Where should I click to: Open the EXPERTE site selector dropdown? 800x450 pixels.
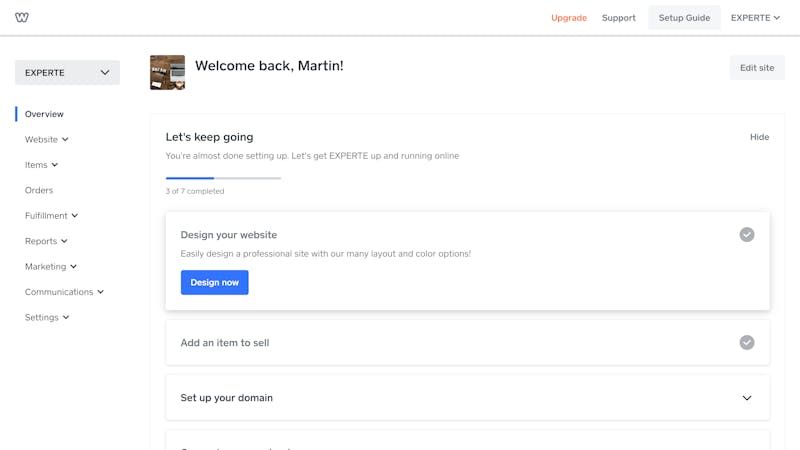(67, 72)
